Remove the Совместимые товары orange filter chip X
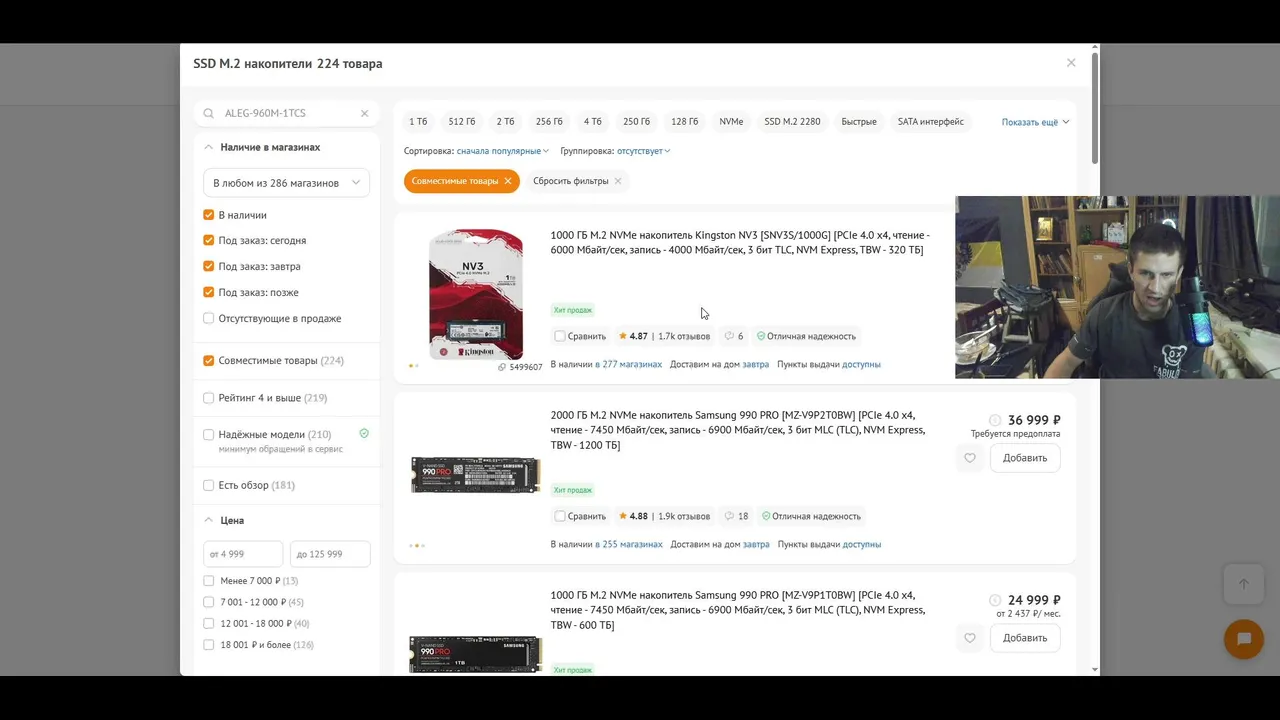The height and width of the screenshot is (720, 1280). (x=508, y=181)
